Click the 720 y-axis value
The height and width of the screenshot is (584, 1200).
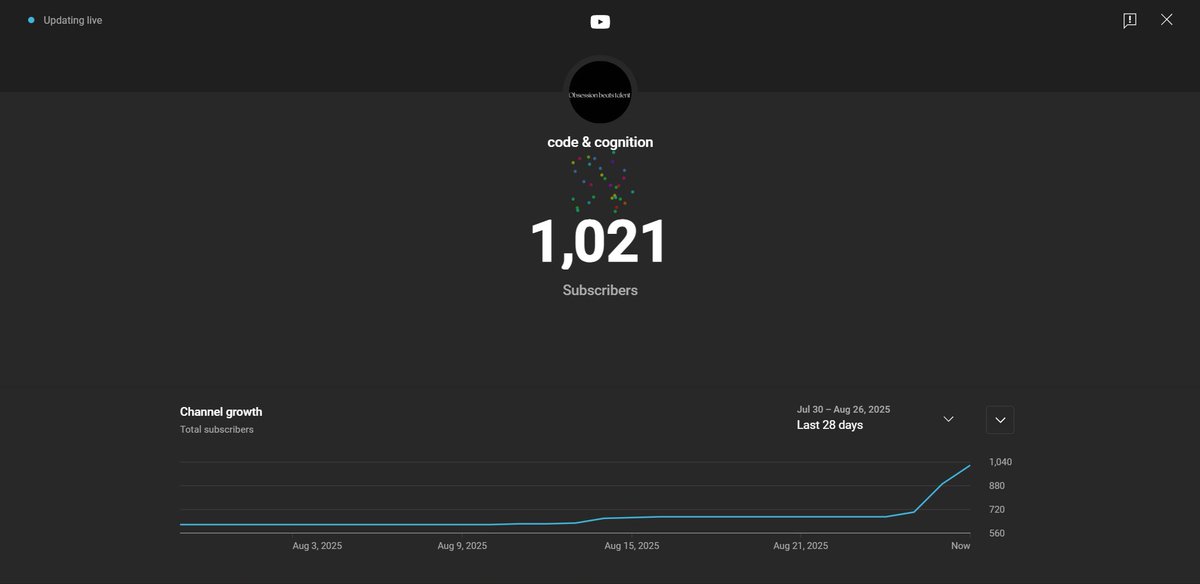pyautogui.click(x=997, y=510)
